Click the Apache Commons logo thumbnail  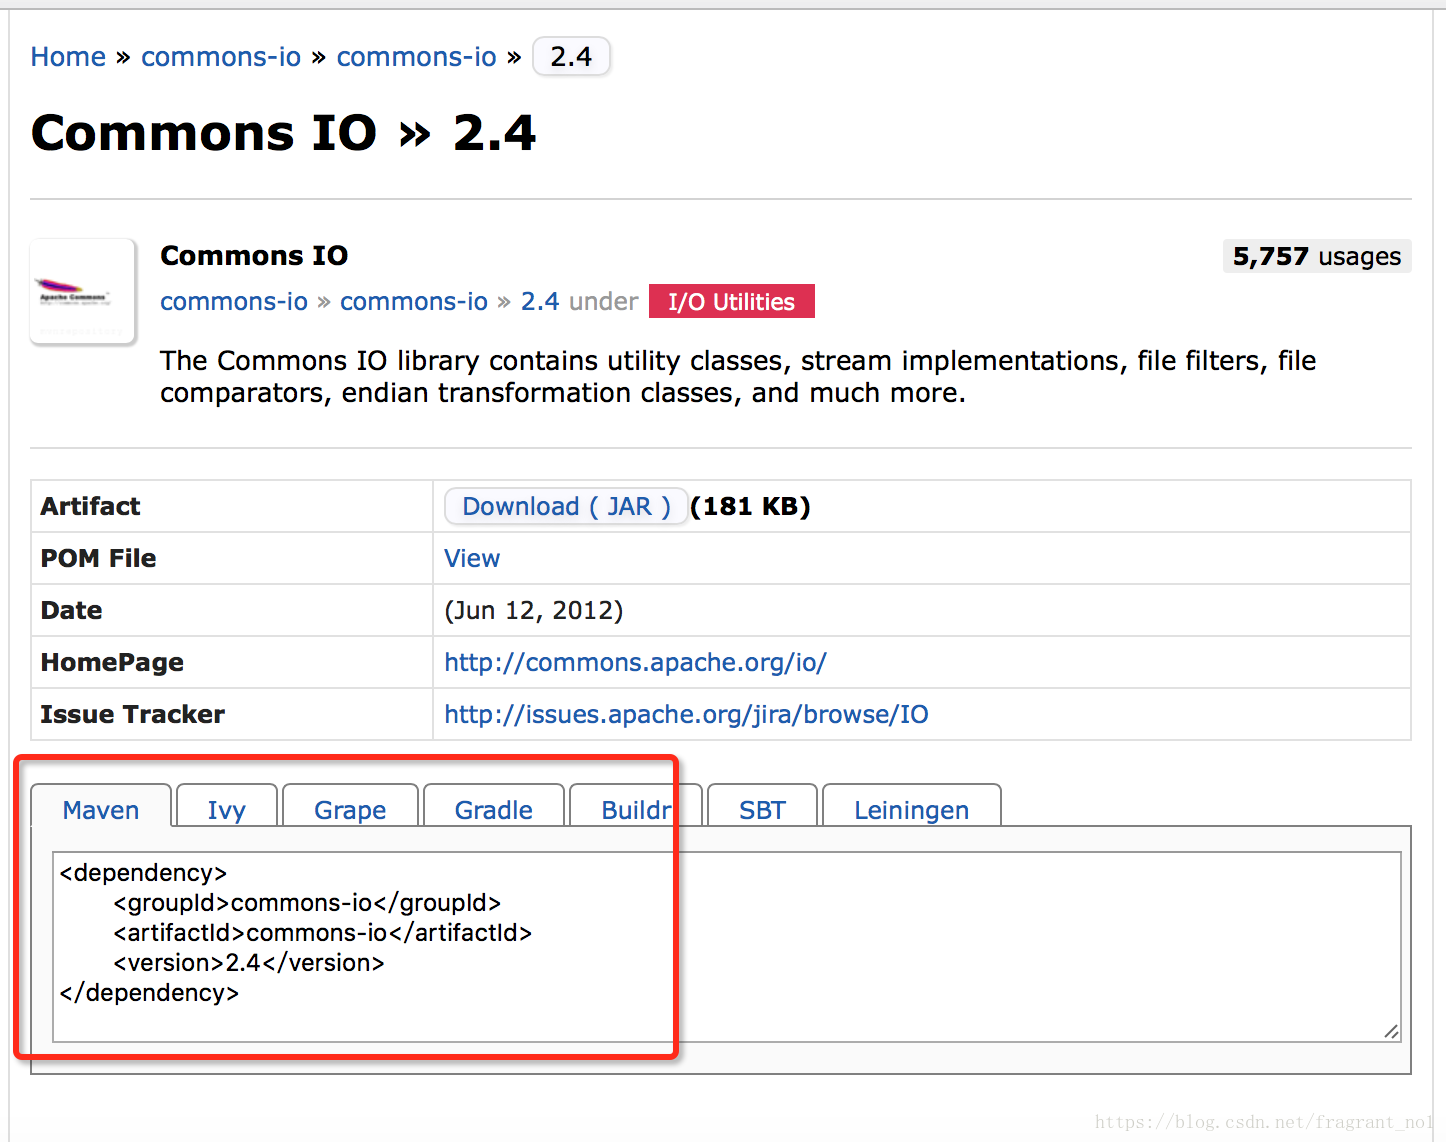[83, 291]
